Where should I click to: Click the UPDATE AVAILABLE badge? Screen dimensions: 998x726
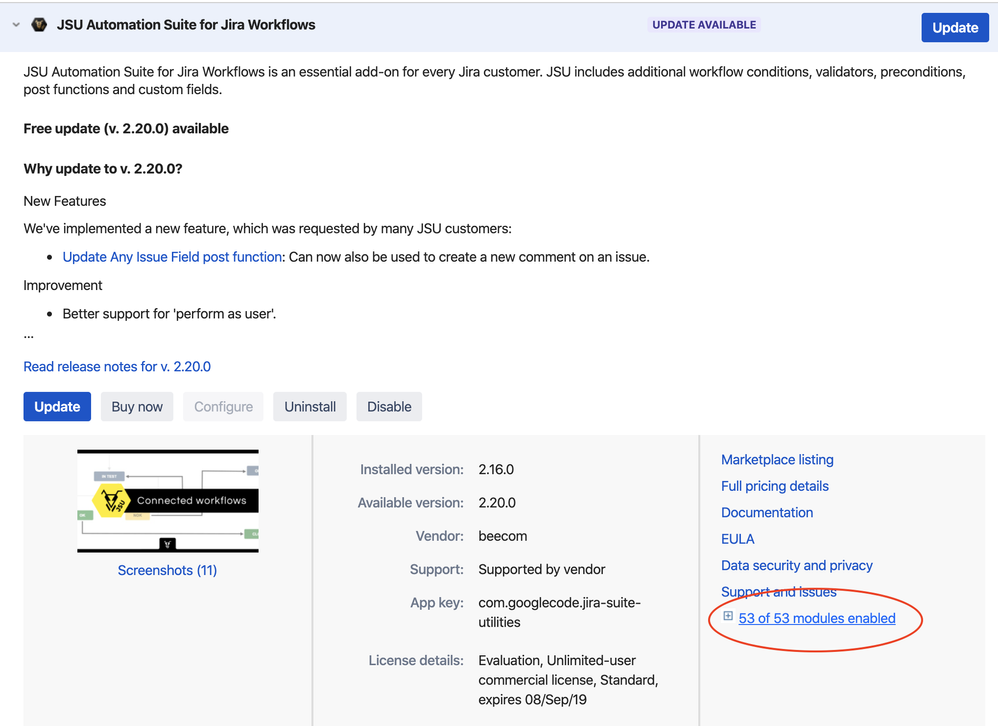(704, 25)
